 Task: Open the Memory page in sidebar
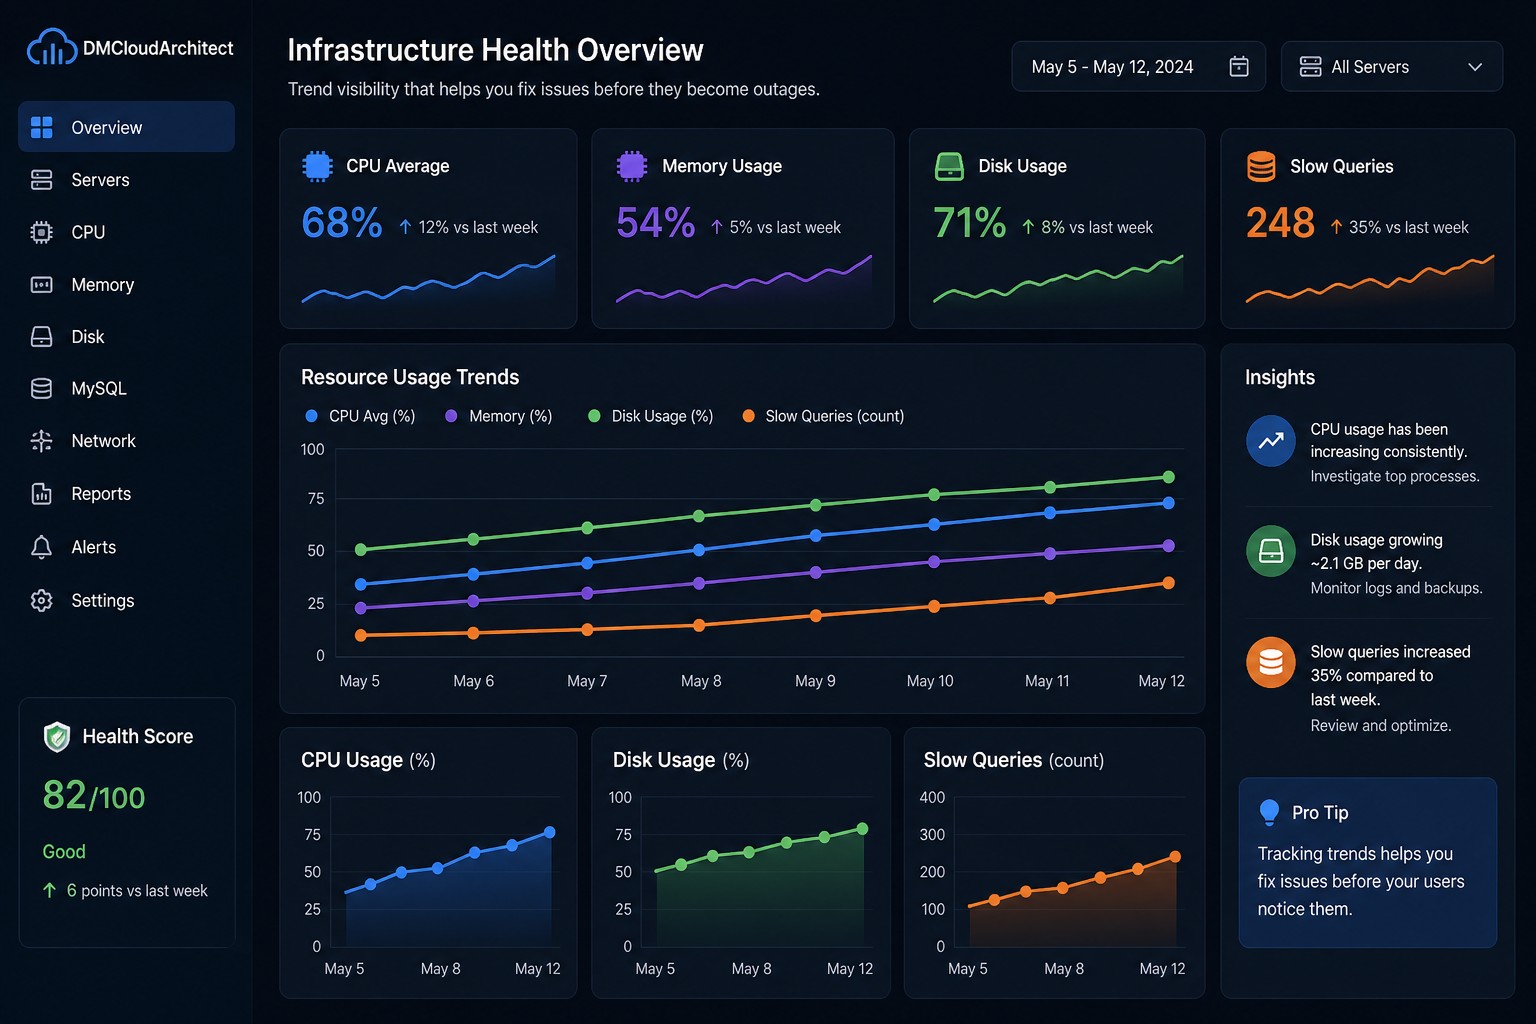pyautogui.click(x=127, y=285)
